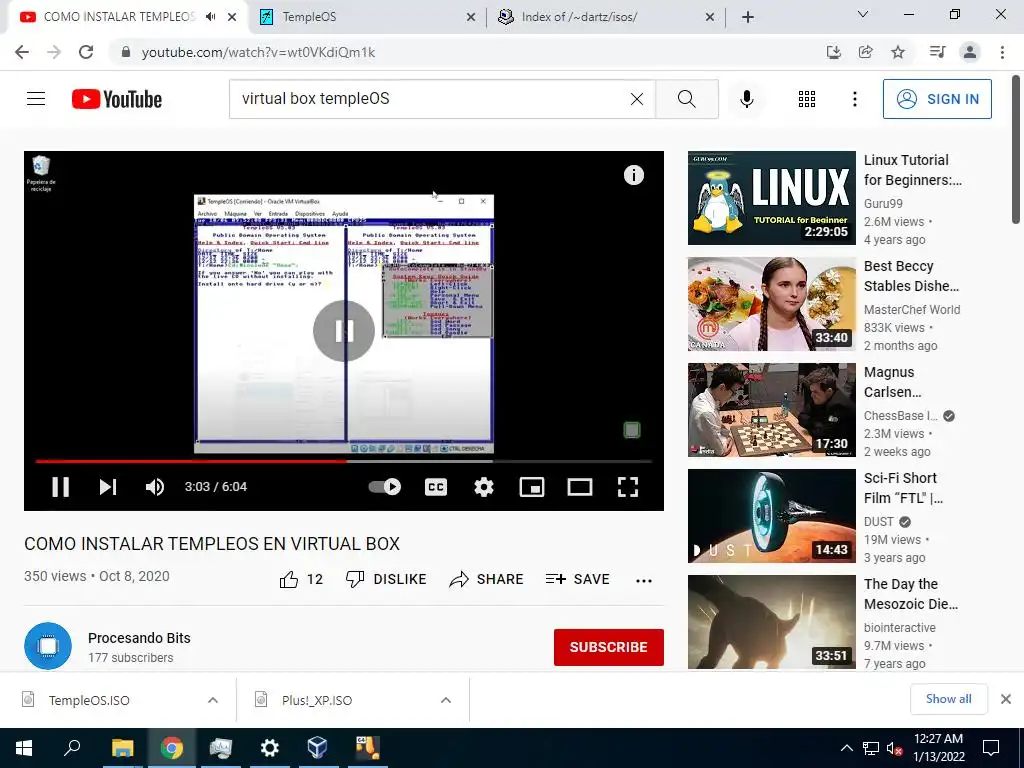Open the Chrome profile icon
This screenshot has height=768, width=1024.
[970, 52]
